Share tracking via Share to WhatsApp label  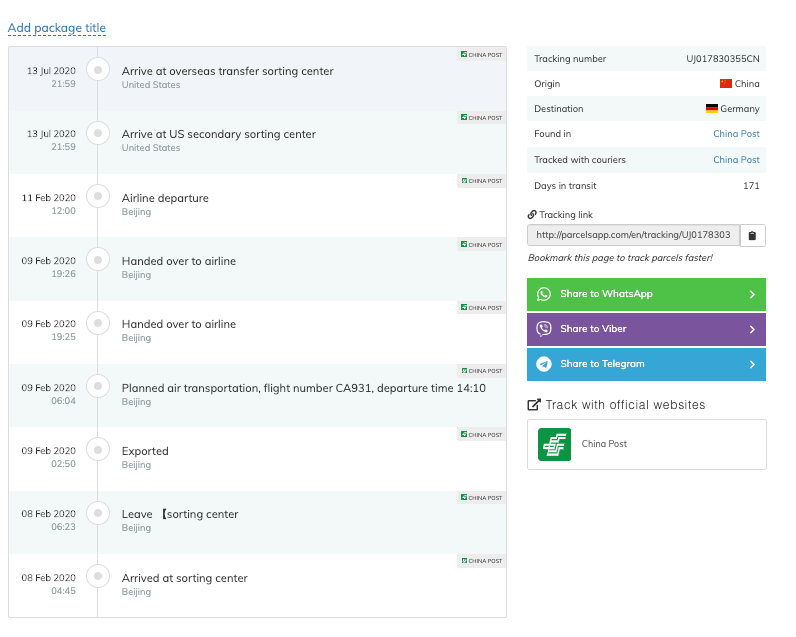coord(606,294)
